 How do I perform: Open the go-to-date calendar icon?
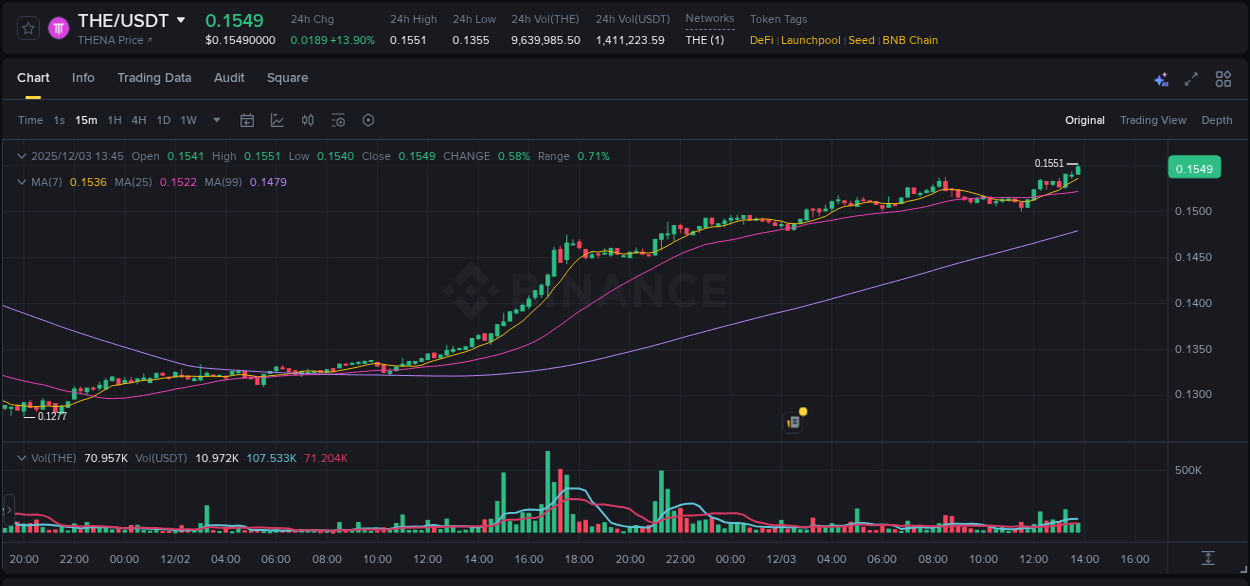(247, 120)
